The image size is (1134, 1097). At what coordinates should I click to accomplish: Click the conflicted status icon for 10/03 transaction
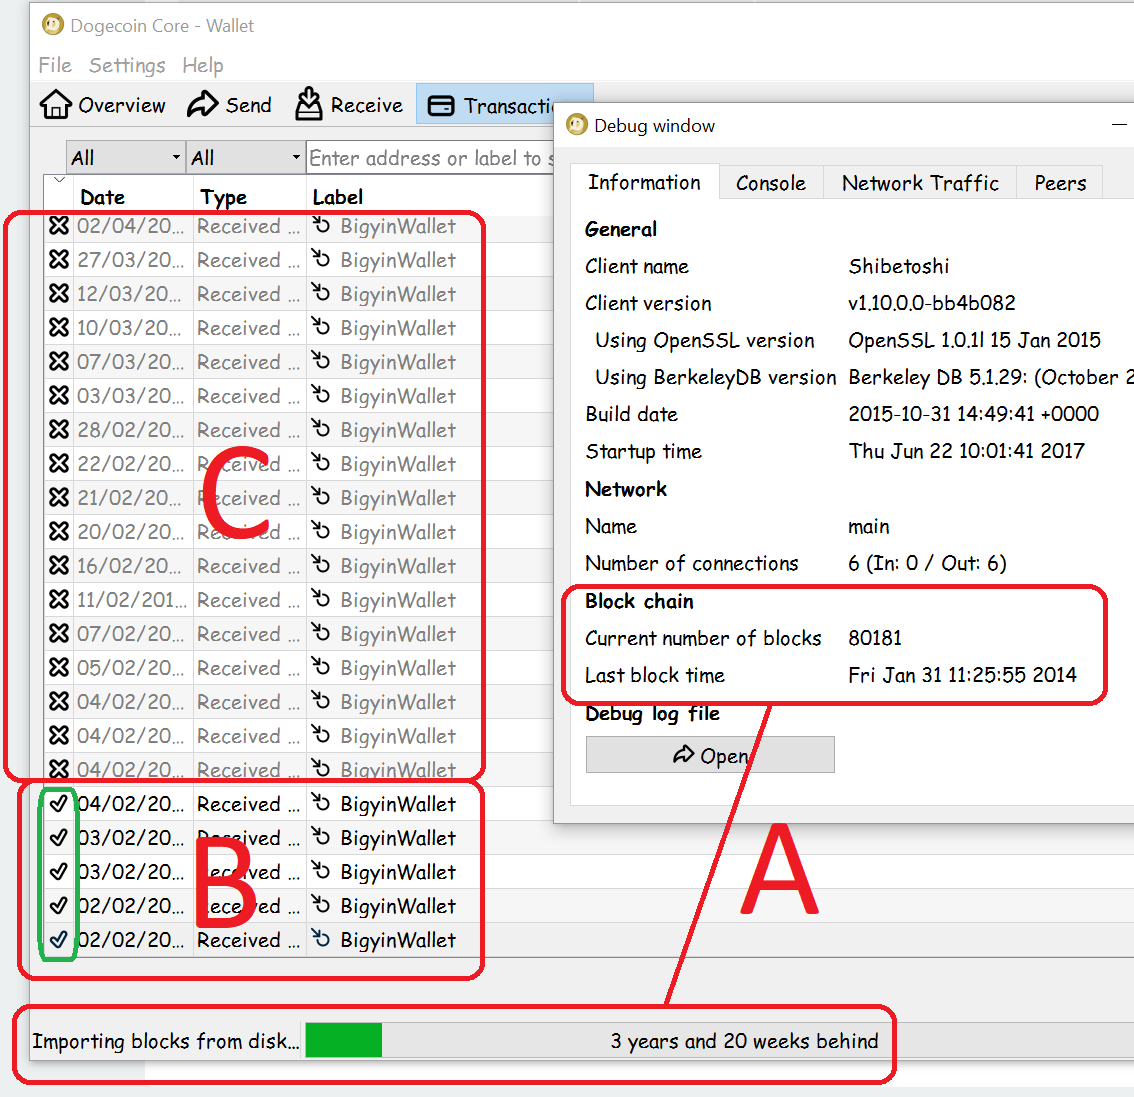point(59,328)
